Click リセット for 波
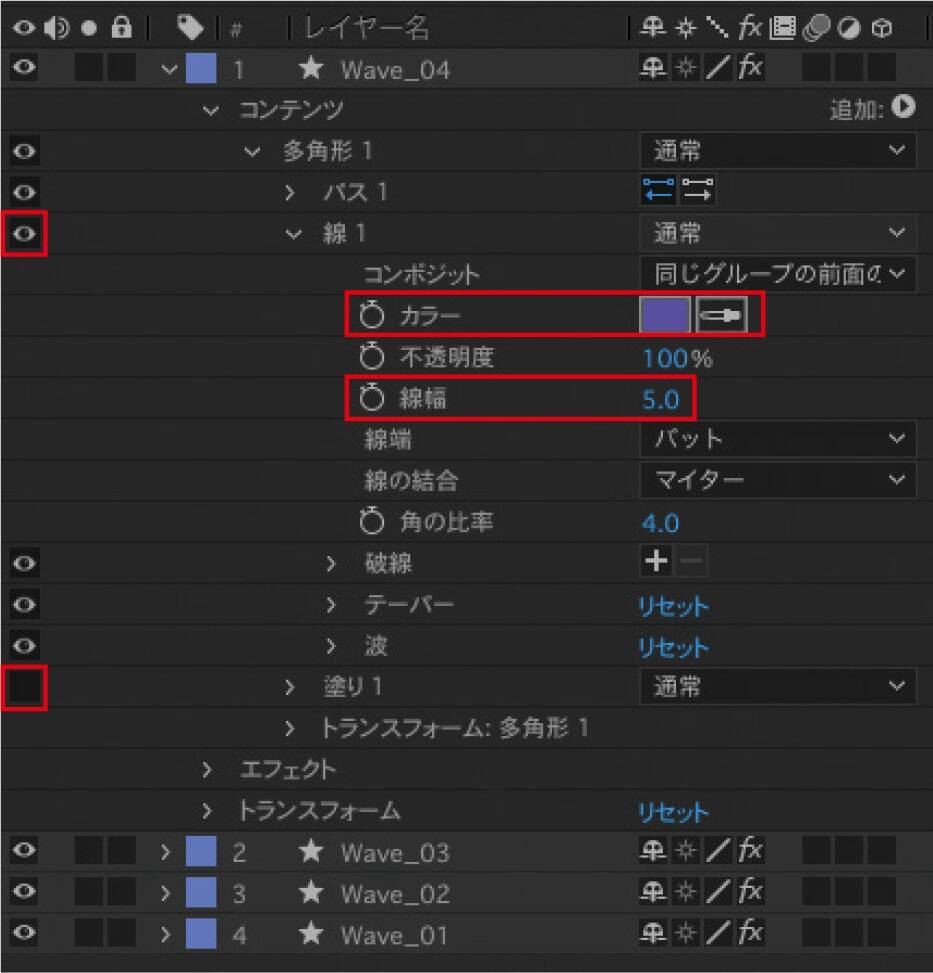Screen dimensions: 933x973 (x=674, y=647)
